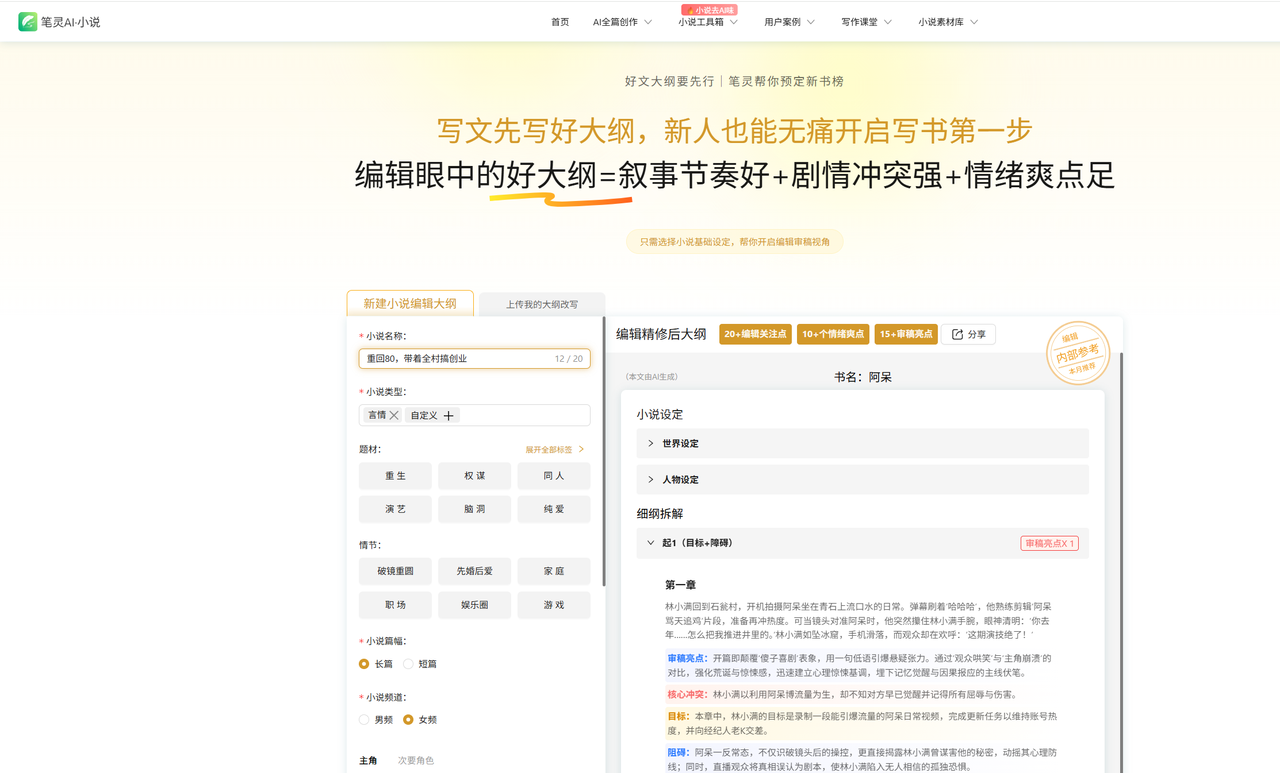The image size is (1280, 773).
Task: Open the 小说去AI味 badge
Action: pyautogui.click(x=710, y=10)
